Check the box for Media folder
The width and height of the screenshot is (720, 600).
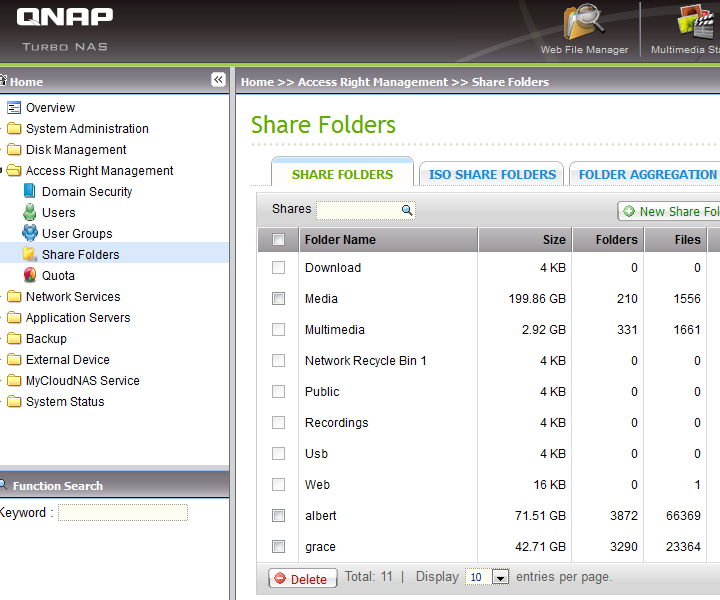279,298
